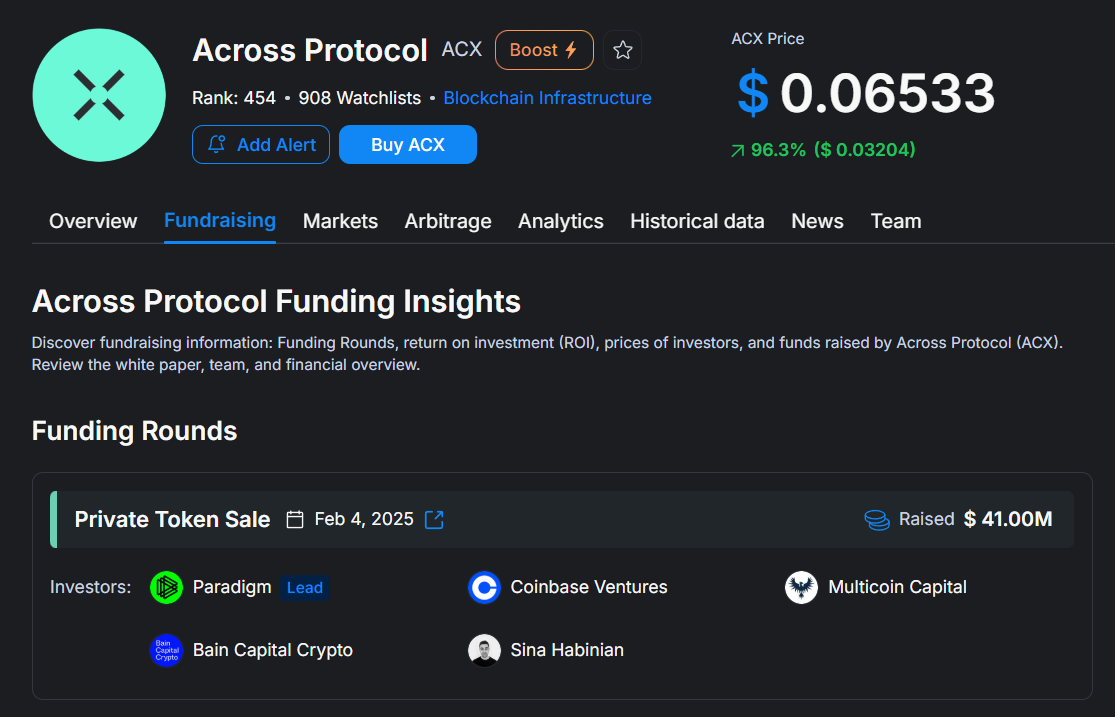Open the Historical data tab
The image size is (1115, 717).
(x=697, y=221)
